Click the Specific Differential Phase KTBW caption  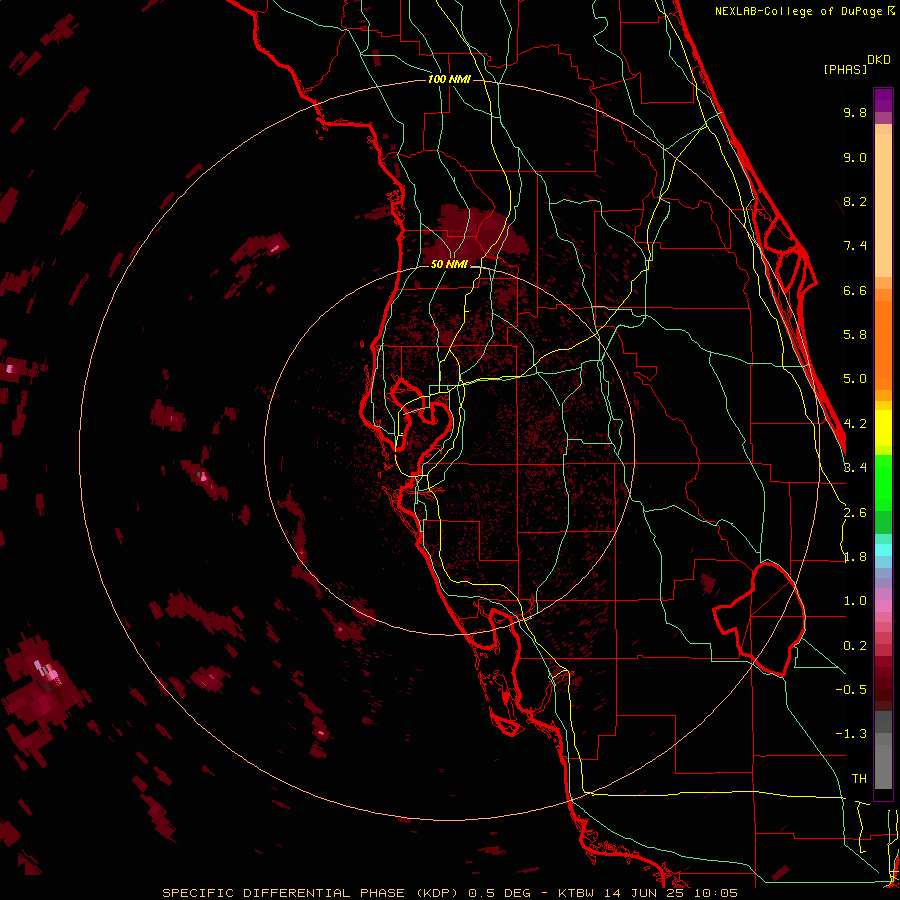click(449, 893)
